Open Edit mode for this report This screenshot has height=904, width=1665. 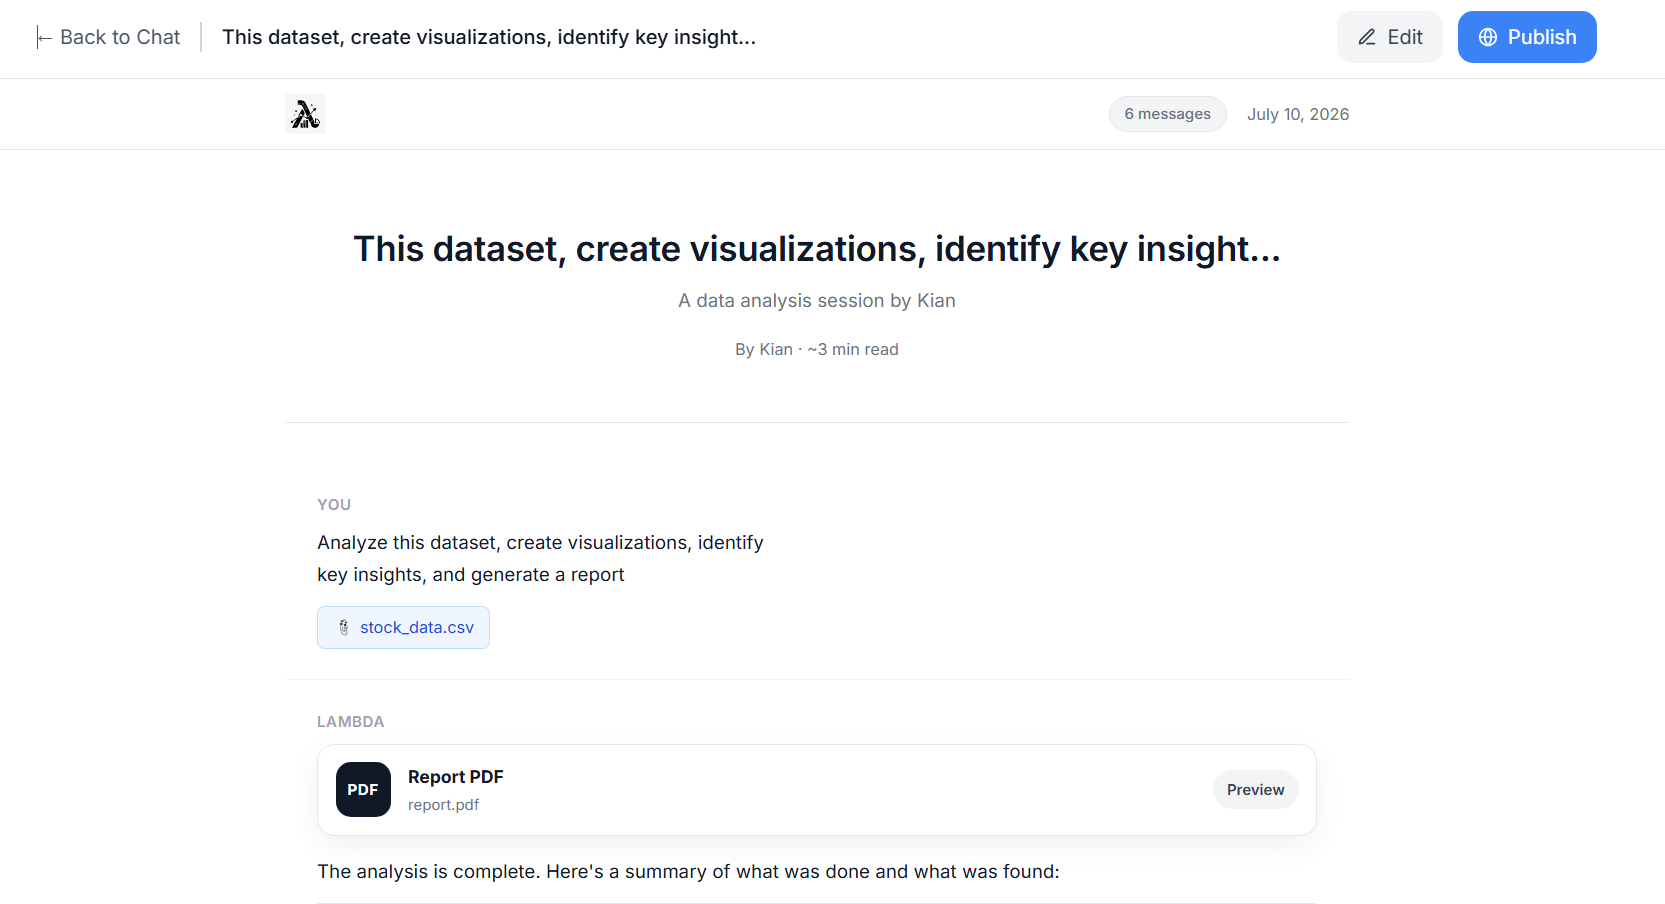[1390, 37]
